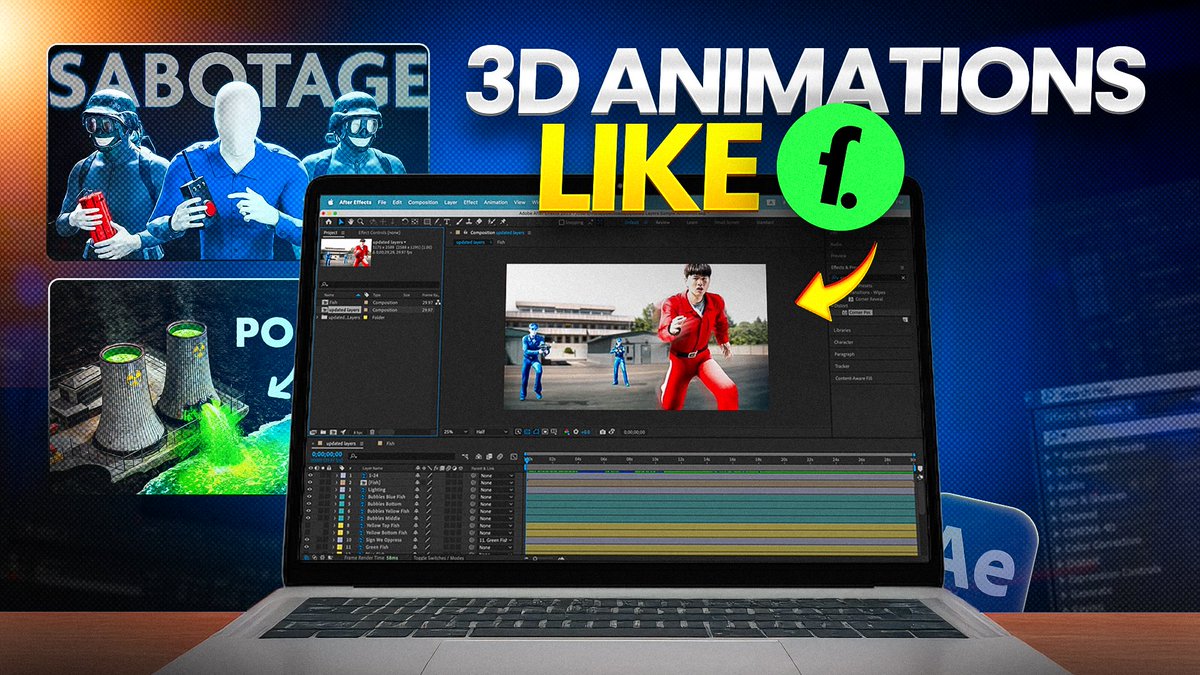
Task: Open the Libraries panel
Action: tap(842, 330)
